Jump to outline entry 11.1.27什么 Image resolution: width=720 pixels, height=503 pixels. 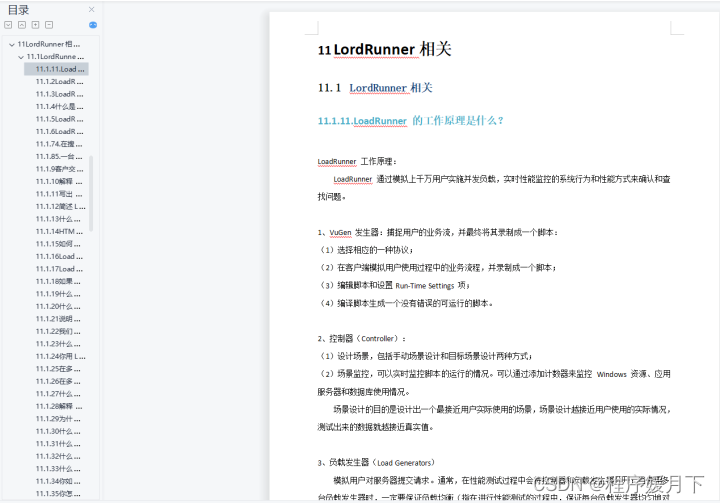point(58,394)
